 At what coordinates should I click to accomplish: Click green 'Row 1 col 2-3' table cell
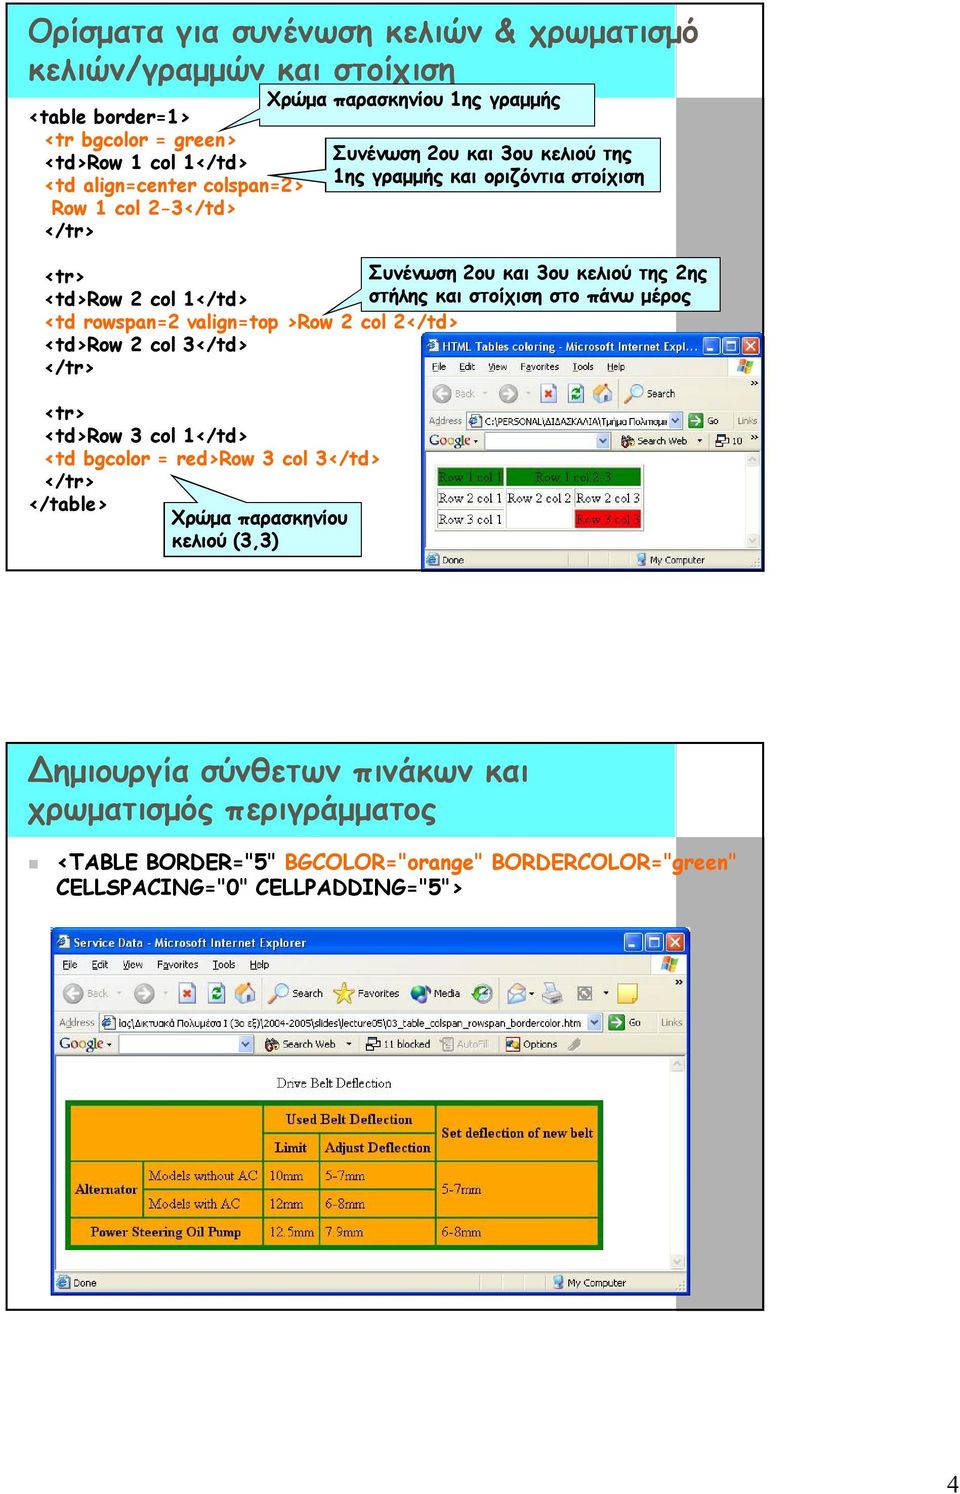click(x=573, y=477)
